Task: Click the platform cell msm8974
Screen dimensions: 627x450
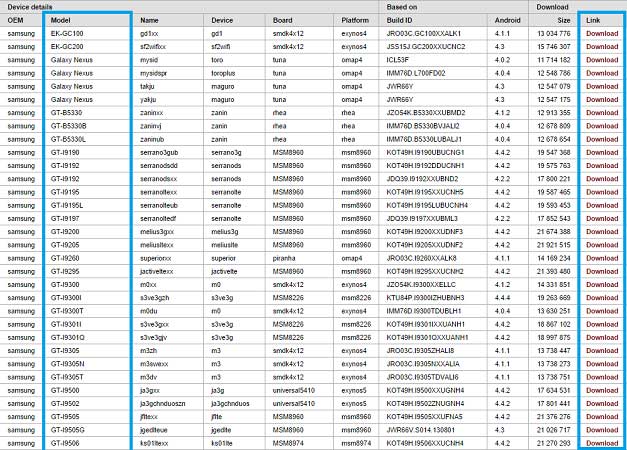Action: (356, 443)
